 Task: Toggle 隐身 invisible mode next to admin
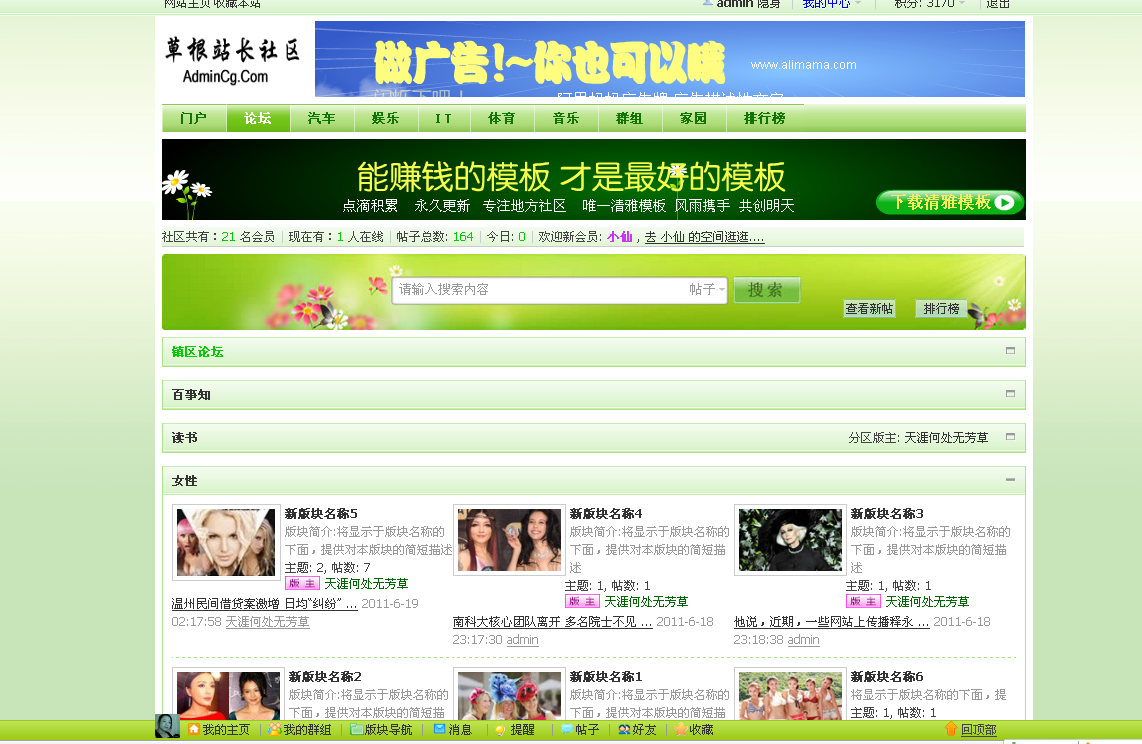click(768, 4)
